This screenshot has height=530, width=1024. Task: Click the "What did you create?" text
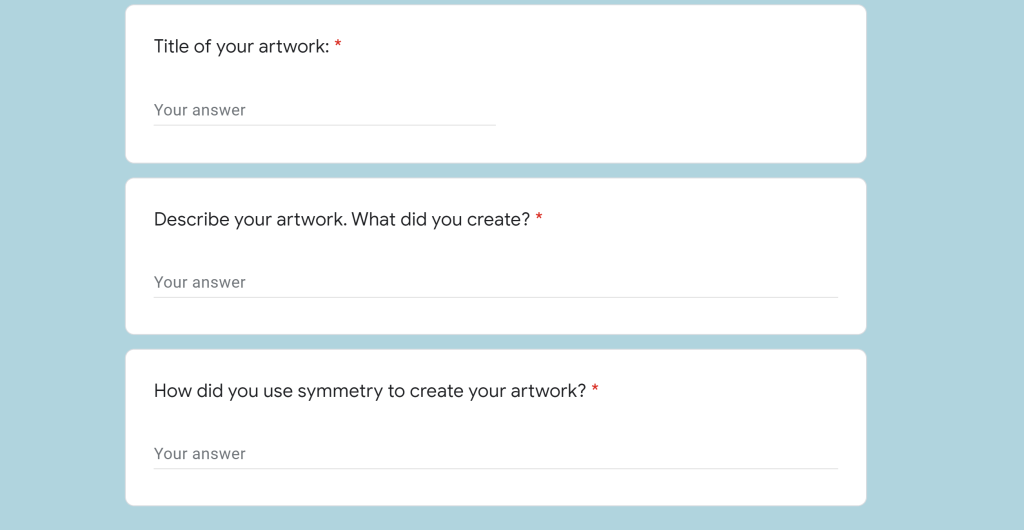[441, 219]
